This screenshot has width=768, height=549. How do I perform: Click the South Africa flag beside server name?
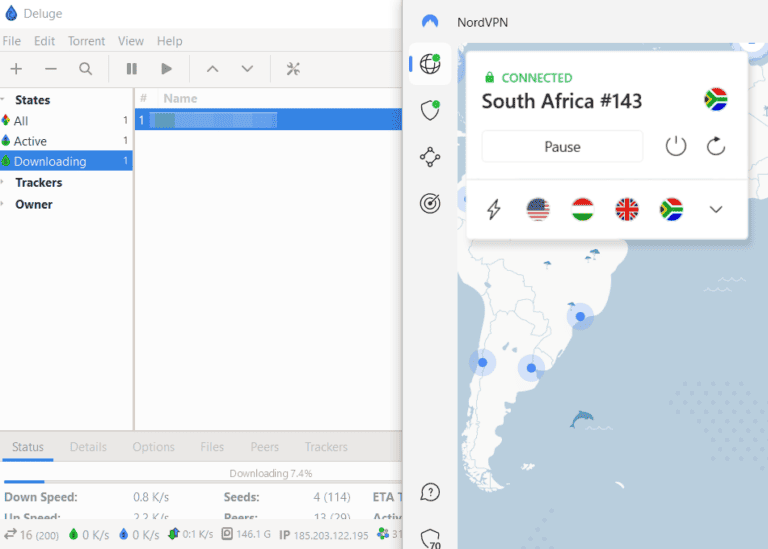pyautogui.click(x=716, y=99)
